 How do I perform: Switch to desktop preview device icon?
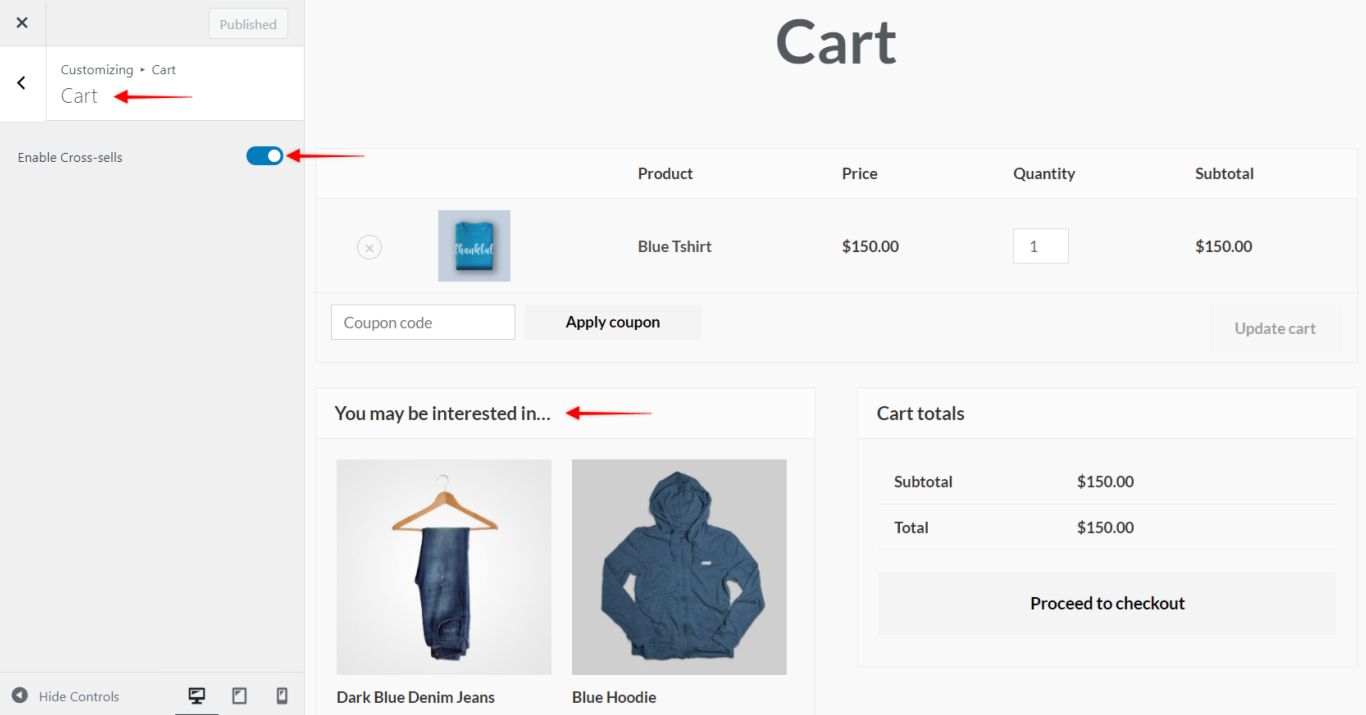tap(197, 696)
